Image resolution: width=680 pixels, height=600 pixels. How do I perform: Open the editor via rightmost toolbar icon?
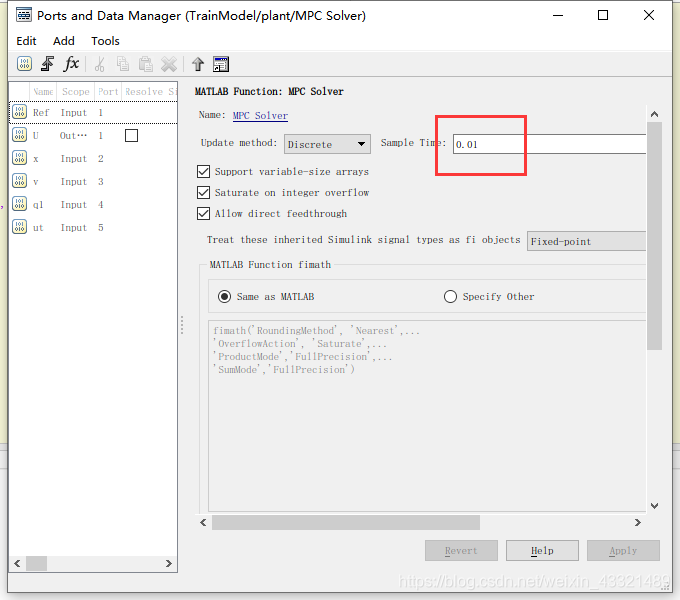(221, 64)
